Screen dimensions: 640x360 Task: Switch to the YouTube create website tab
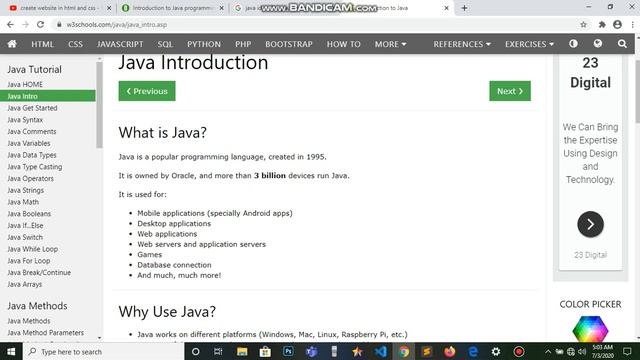[x=60, y=8]
